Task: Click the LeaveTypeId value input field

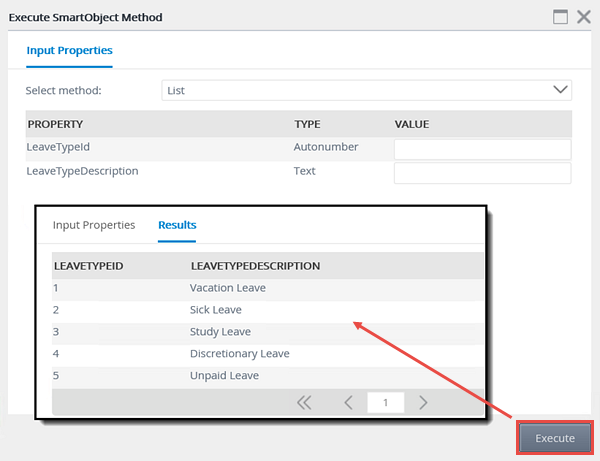Action: (483, 149)
